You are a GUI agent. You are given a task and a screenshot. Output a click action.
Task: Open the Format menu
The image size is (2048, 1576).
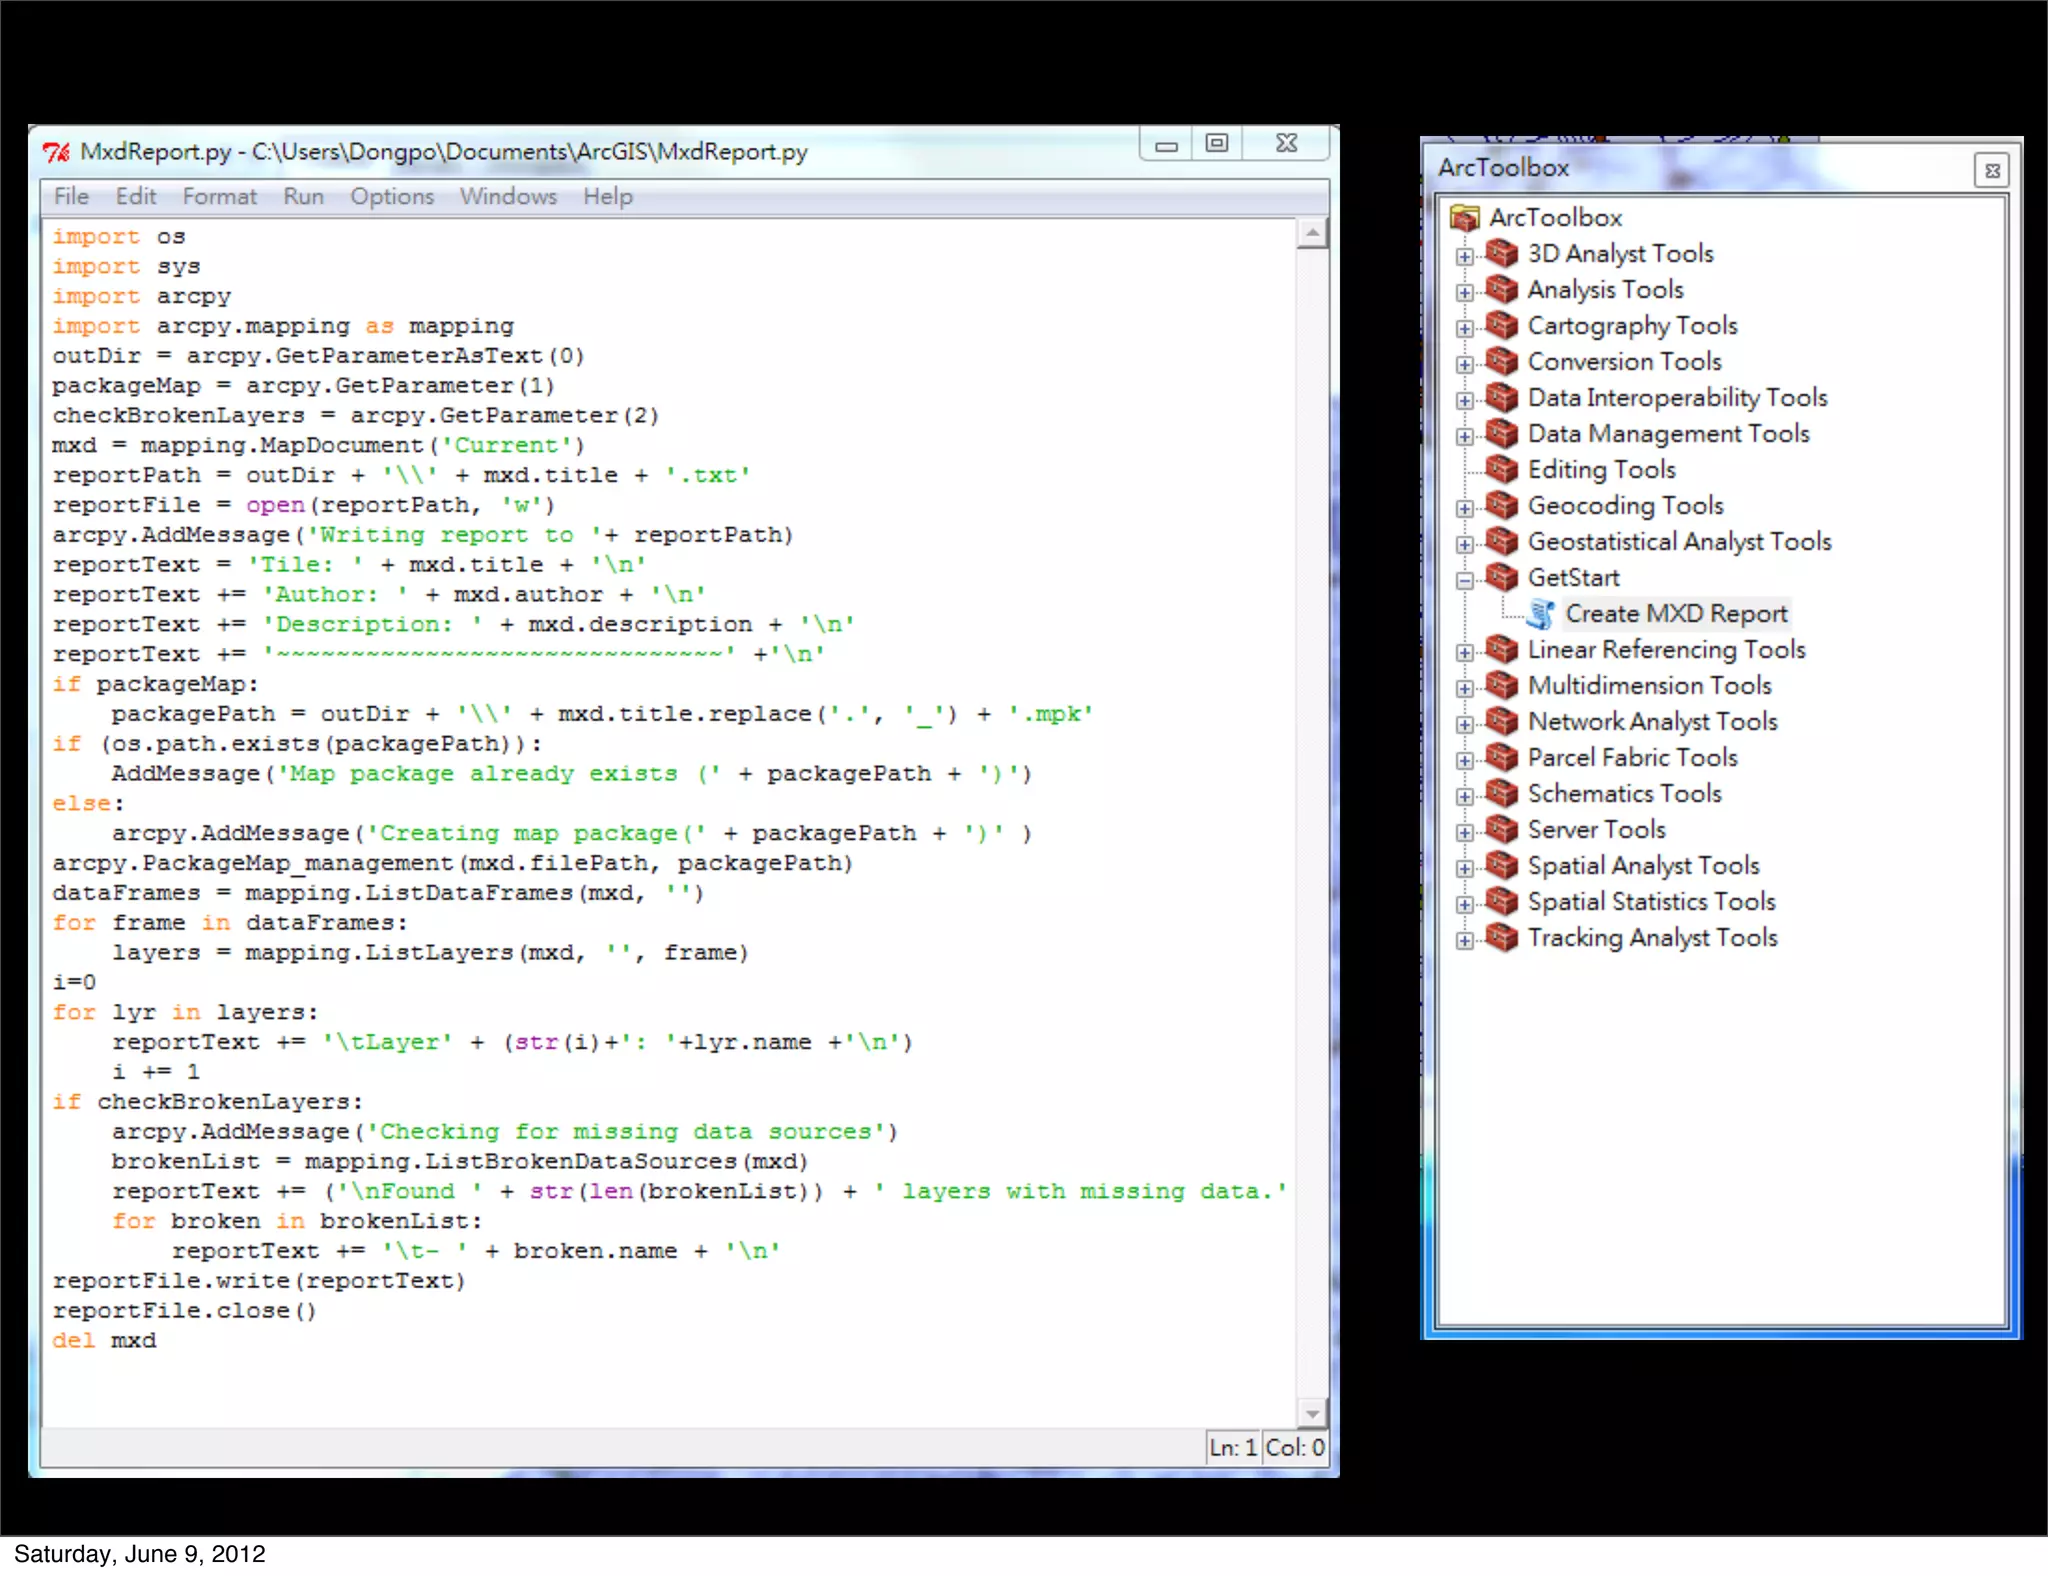click(219, 196)
